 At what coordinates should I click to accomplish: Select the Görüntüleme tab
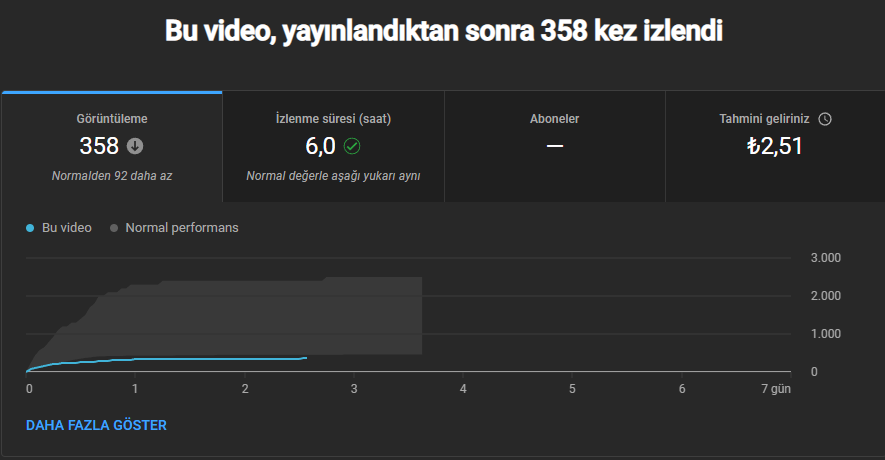[x=112, y=147]
